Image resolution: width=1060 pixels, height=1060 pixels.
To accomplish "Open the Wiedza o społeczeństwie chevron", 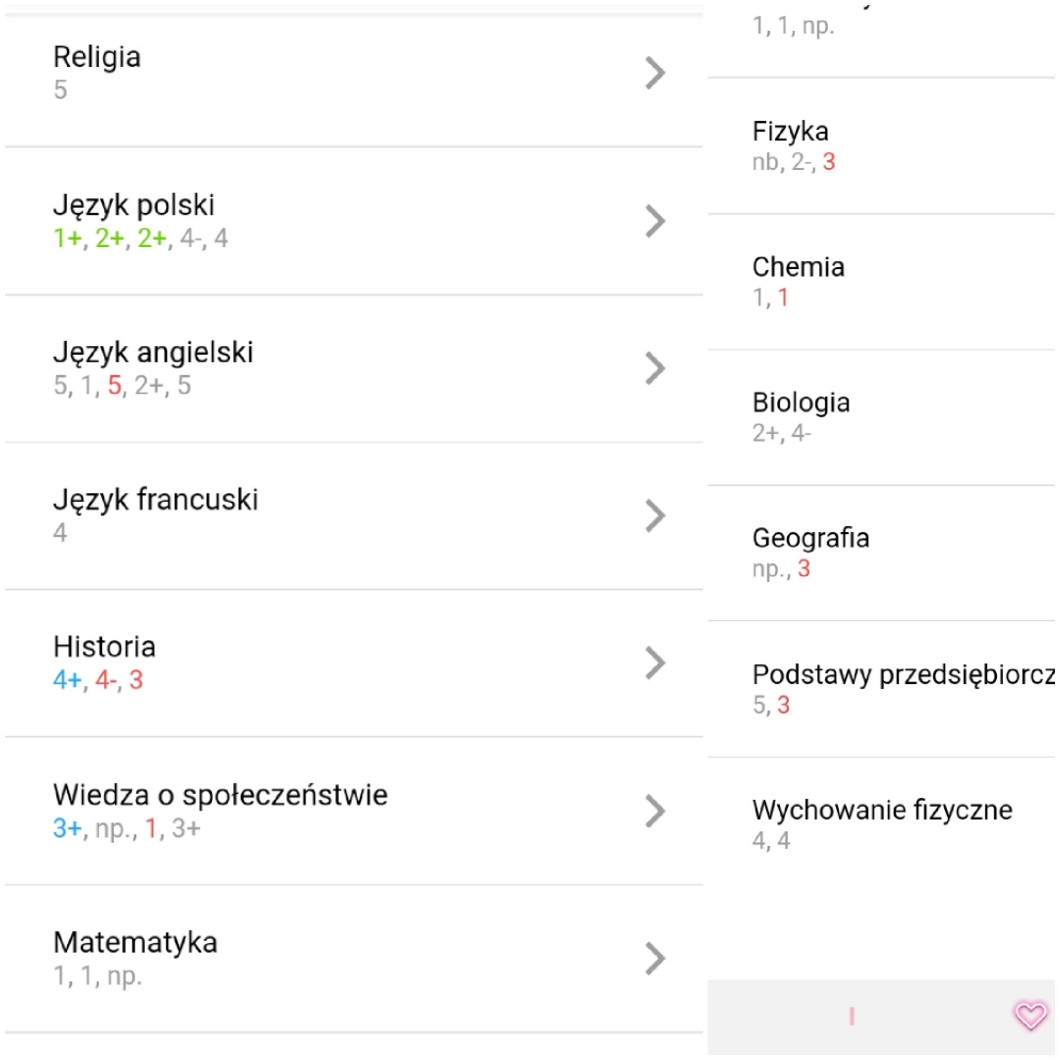I will pos(655,810).
